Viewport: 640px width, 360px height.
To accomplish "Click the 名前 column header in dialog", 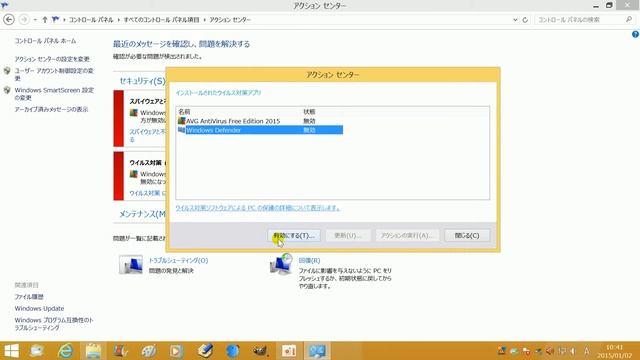I will click(x=184, y=111).
